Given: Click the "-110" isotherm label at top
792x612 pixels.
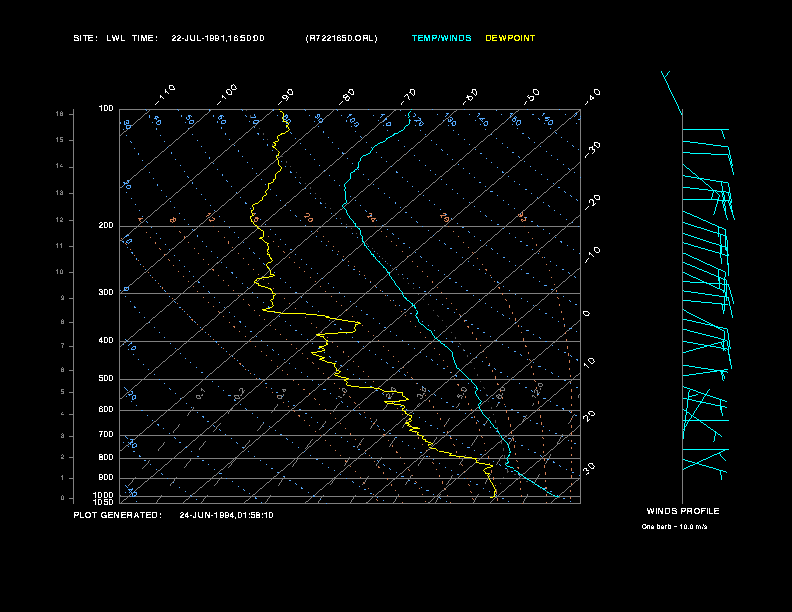Looking at the screenshot, I should (165, 95).
